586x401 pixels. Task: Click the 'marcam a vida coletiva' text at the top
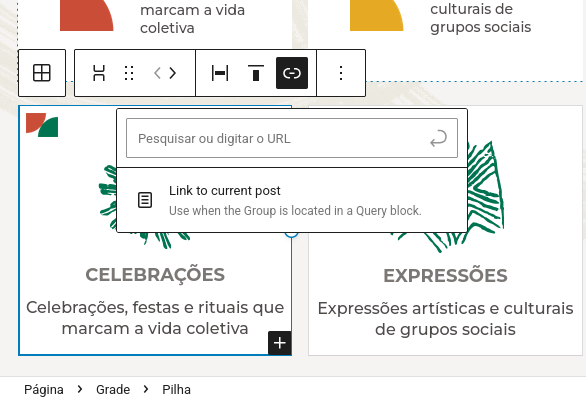click(x=192, y=19)
